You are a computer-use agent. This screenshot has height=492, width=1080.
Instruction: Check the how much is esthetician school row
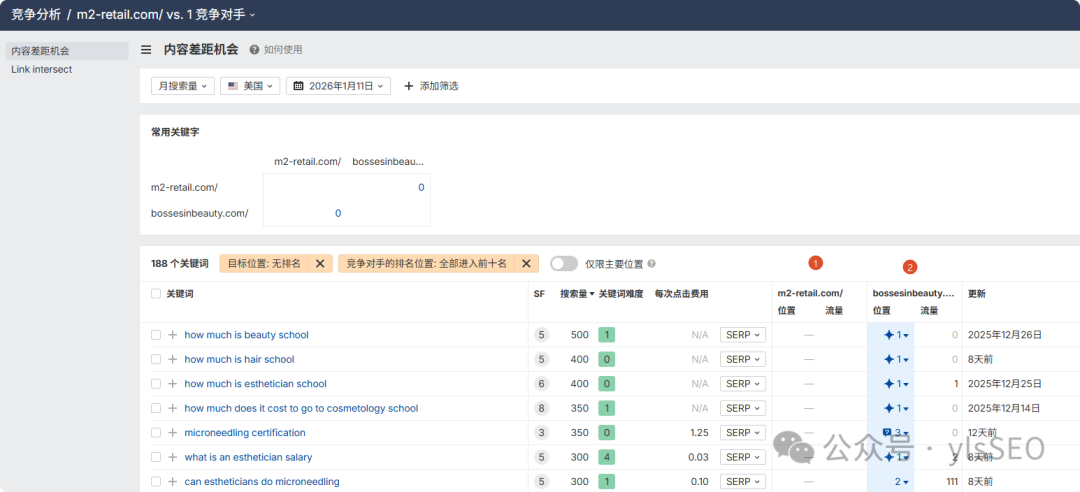coord(156,384)
